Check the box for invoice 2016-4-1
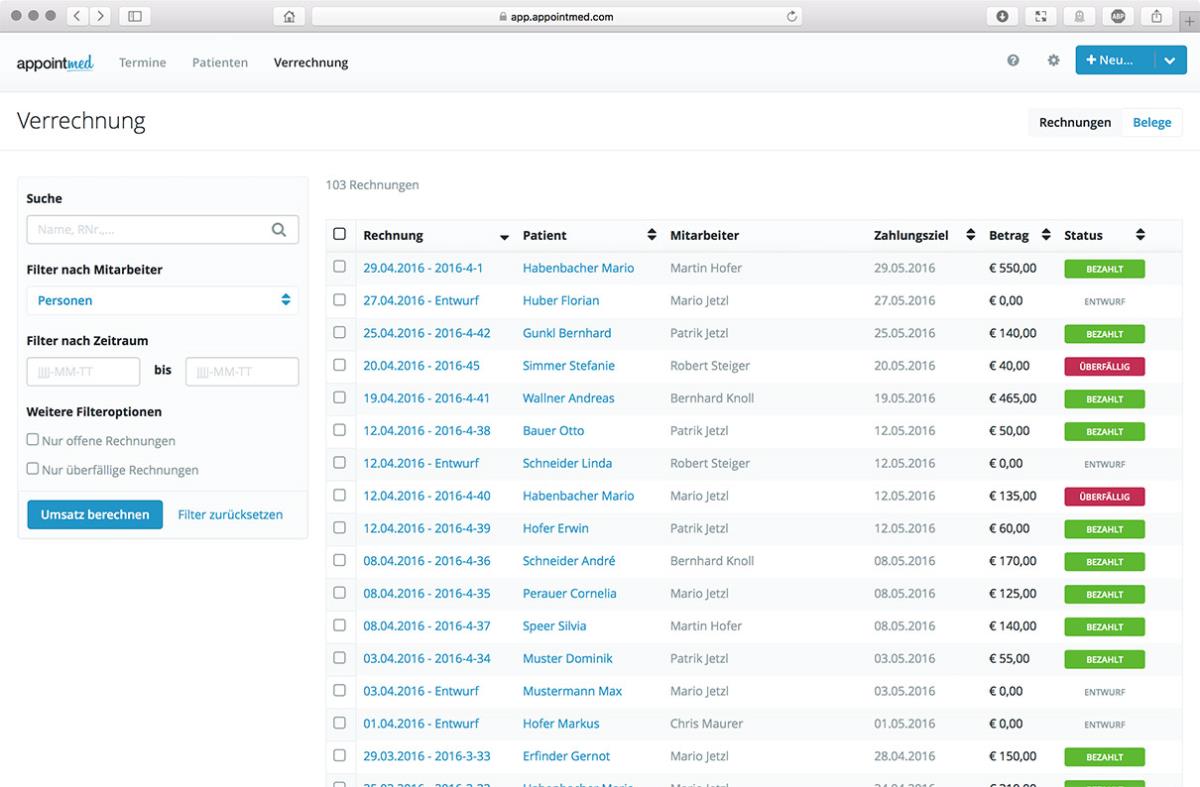The image size is (1200, 787). [340, 267]
